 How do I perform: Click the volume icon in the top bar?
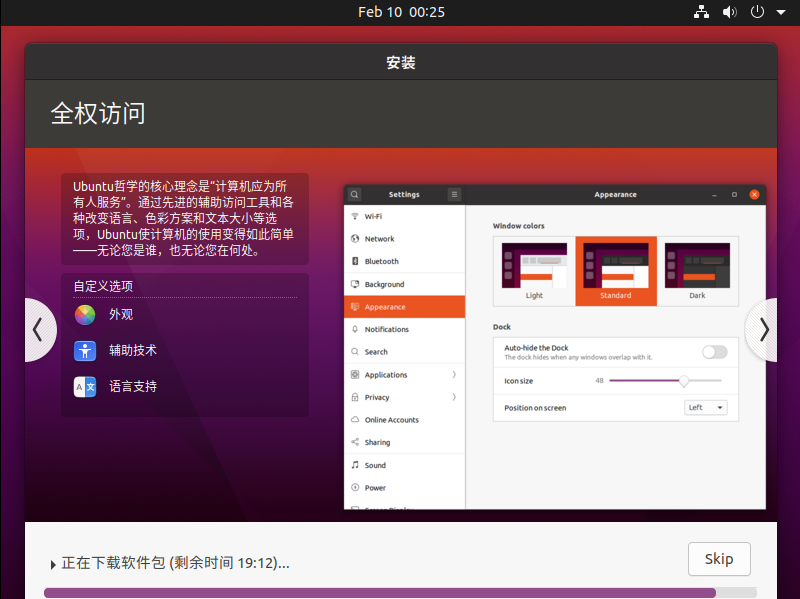pos(729,12)
